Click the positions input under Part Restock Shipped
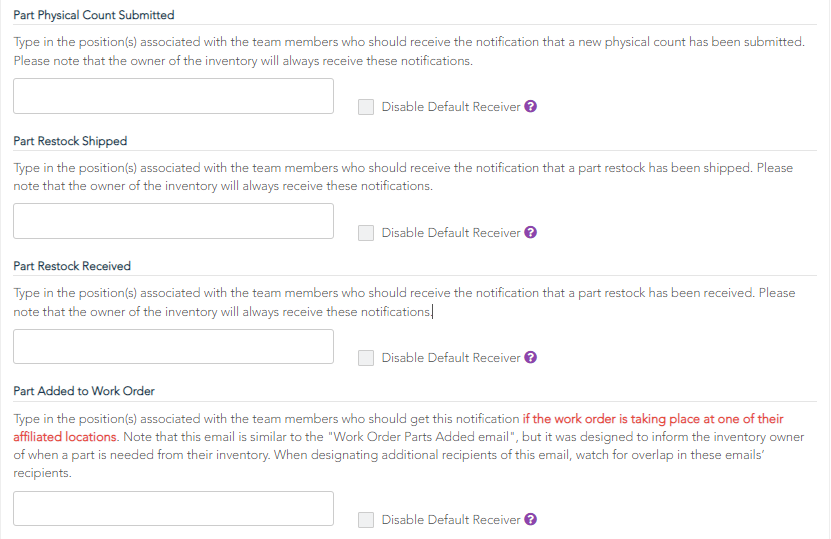Image resolution: width=831 pixels, height=539 pixels. coord(173,221)
